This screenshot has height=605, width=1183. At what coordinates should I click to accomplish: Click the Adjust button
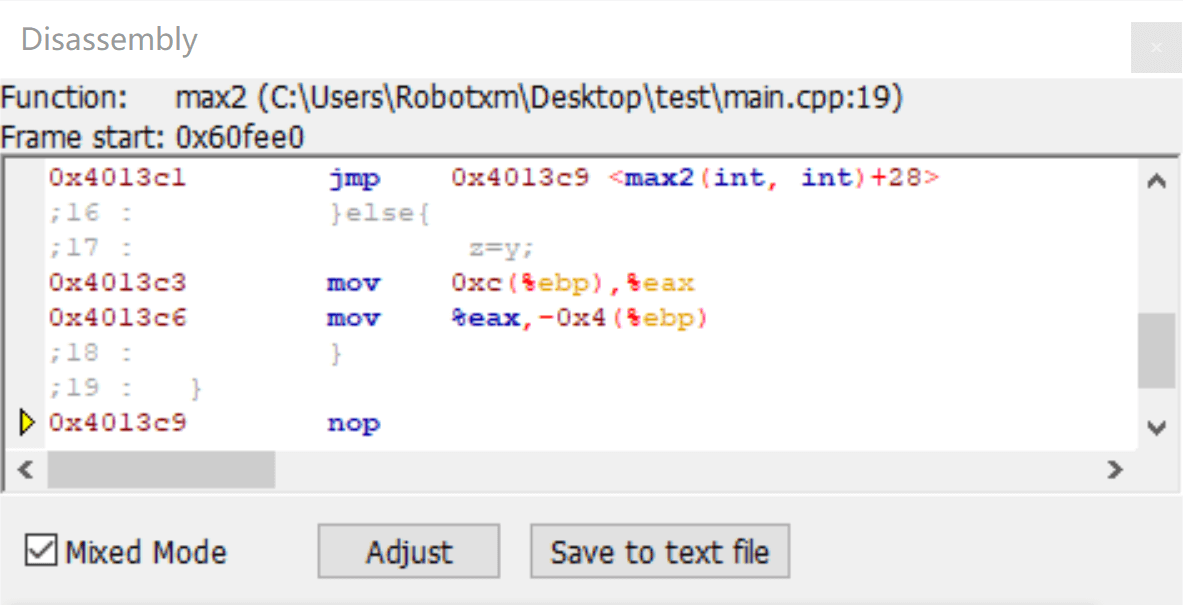point(408,552)
